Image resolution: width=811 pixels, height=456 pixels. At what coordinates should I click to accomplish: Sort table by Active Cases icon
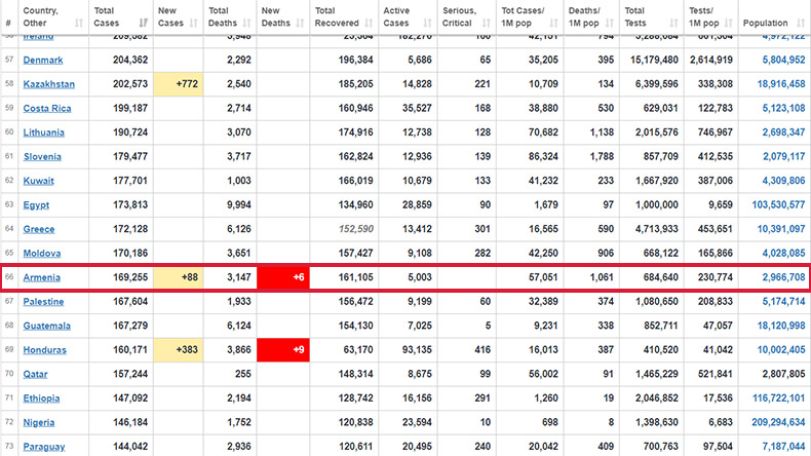pyautogui.click(x=427, y=23)
